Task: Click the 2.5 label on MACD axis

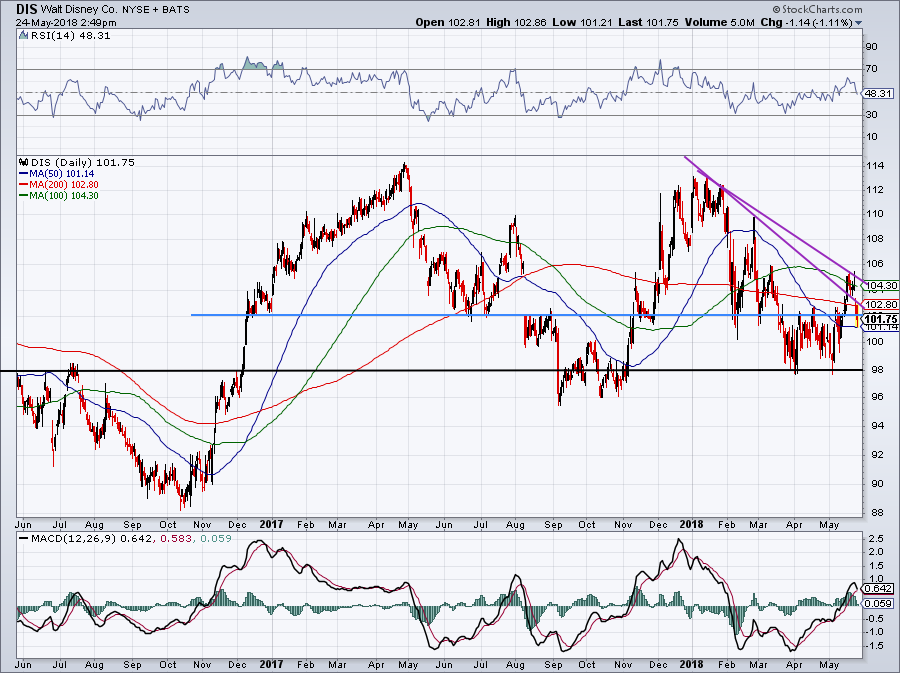Action: pos(875,539)
